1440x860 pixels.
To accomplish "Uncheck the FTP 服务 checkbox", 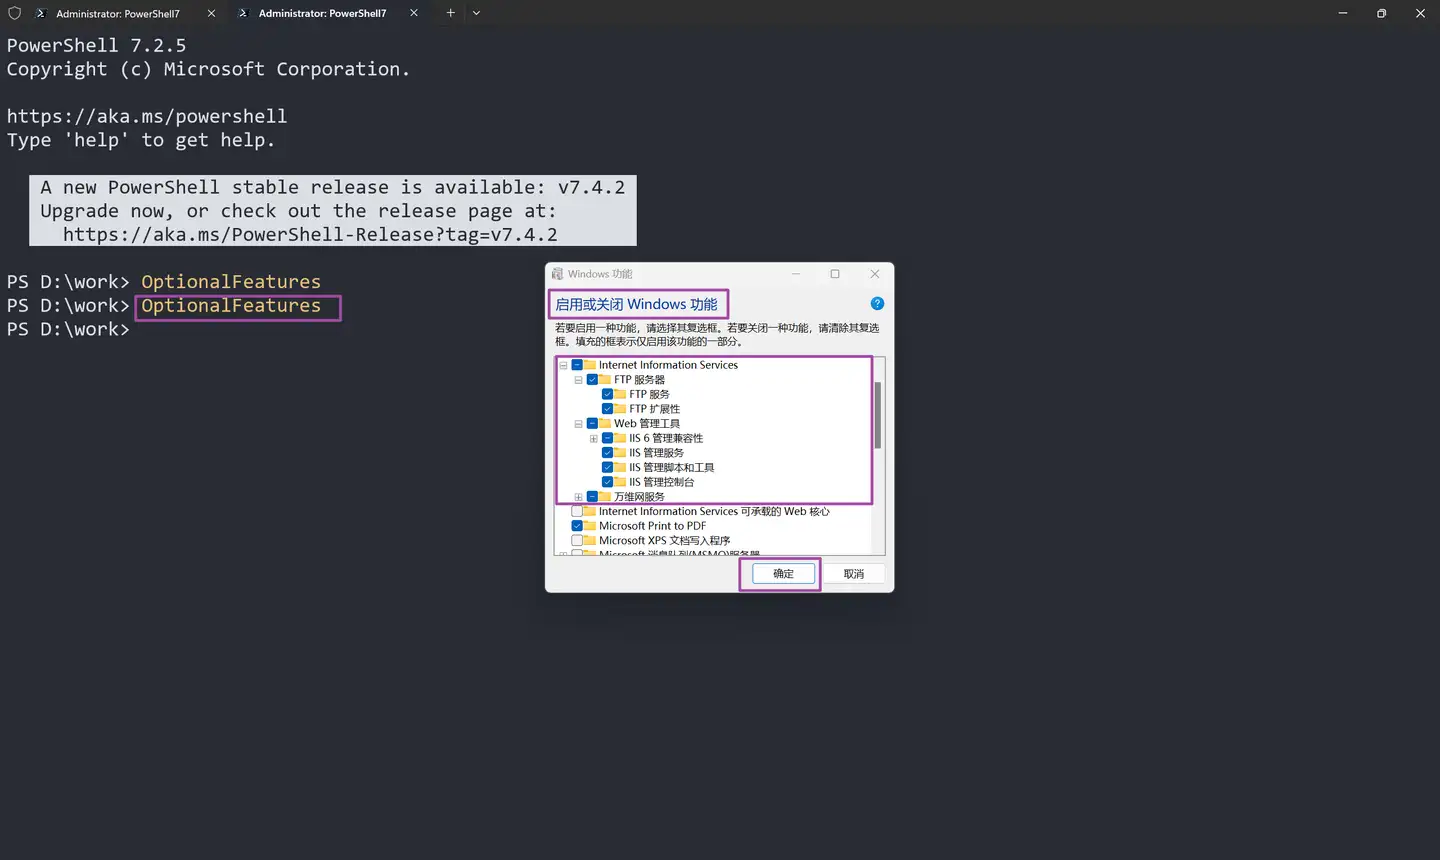I will pos(607,394).
